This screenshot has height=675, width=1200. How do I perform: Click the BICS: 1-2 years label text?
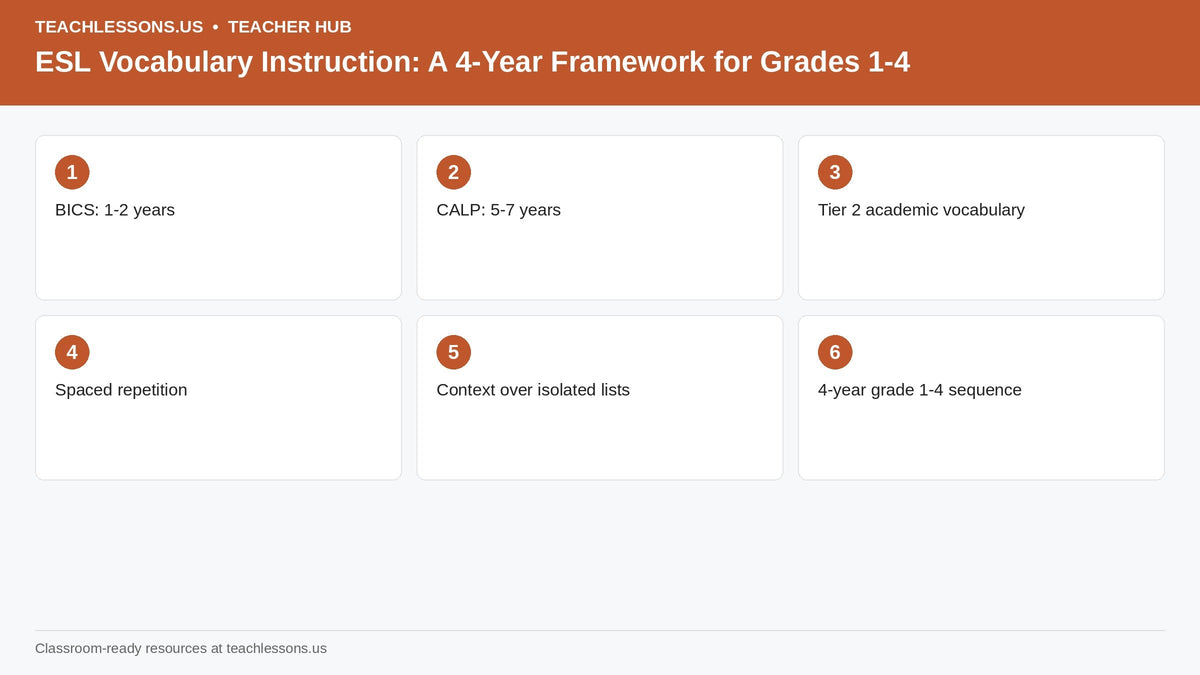115,210
